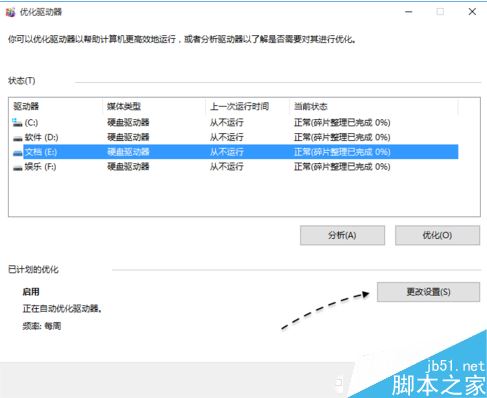Click 硬盘驱动器 media type in F: row
Image resolution: width=487 pixels, height=398 pixels.
coord(128,167)
